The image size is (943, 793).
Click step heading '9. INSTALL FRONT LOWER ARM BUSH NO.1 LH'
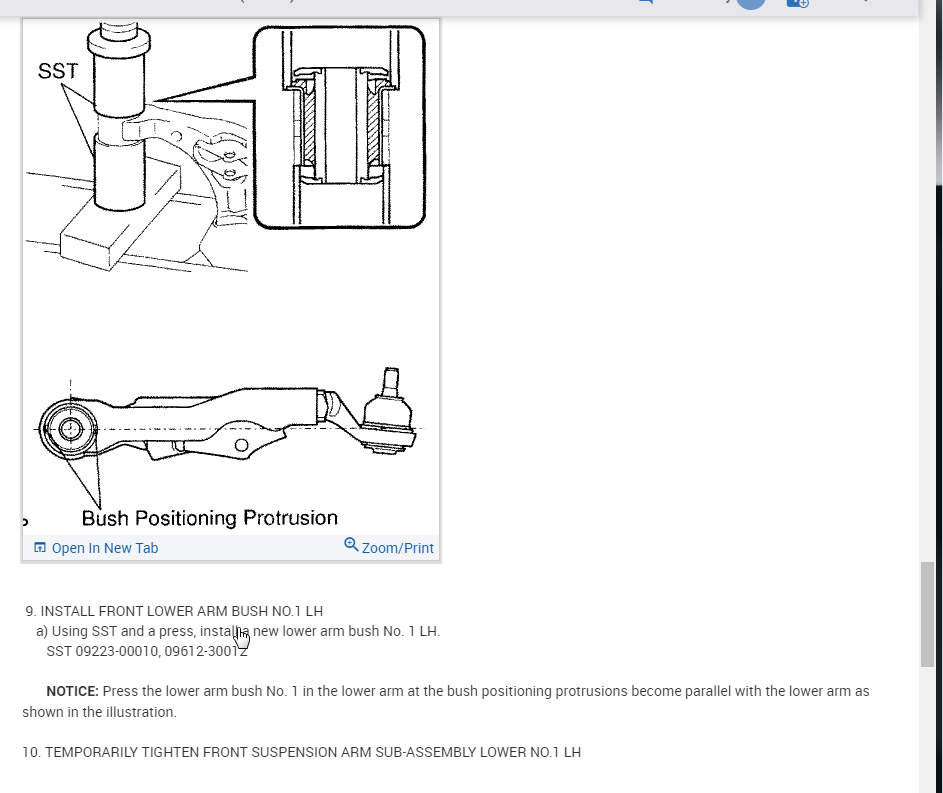174,611
